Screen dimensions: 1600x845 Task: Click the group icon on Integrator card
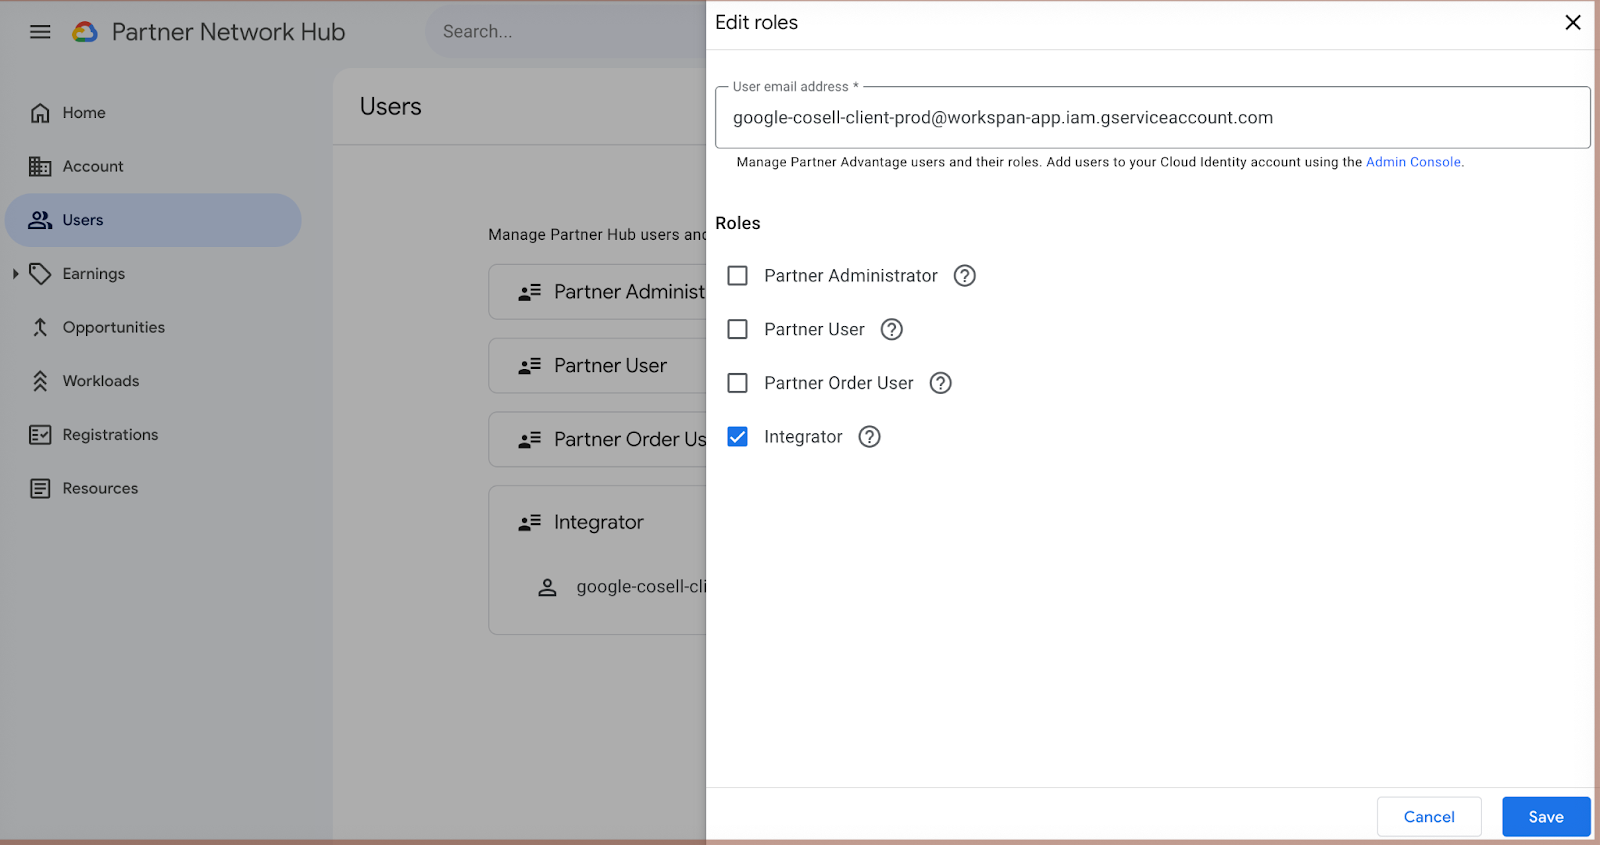click(x=529, y=522)
